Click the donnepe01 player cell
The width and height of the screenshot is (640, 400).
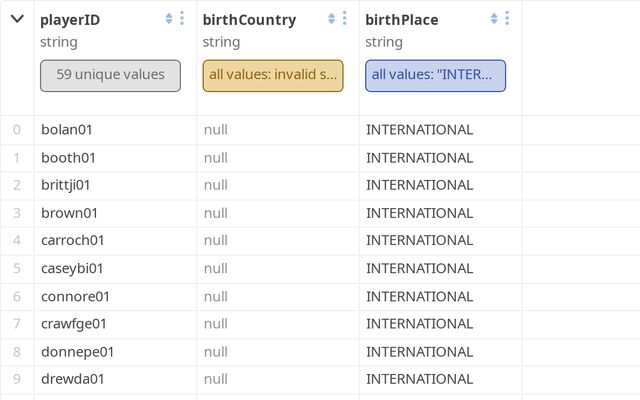pos(77,352)
